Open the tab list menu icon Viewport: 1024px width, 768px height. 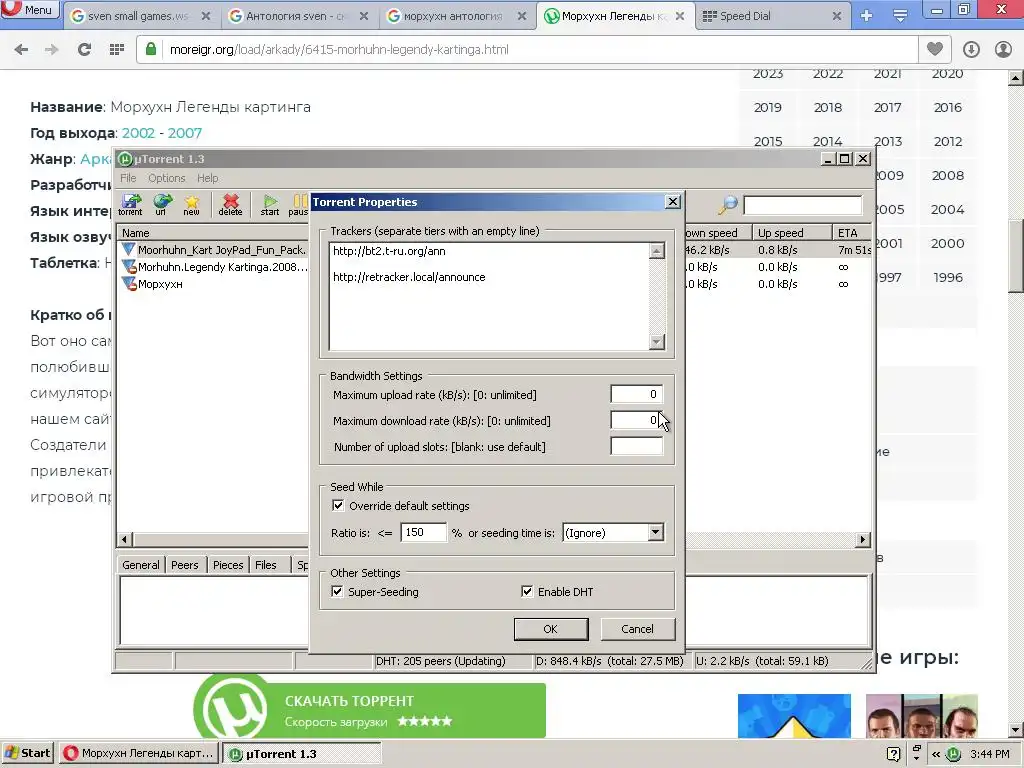(x=900, y=16)
